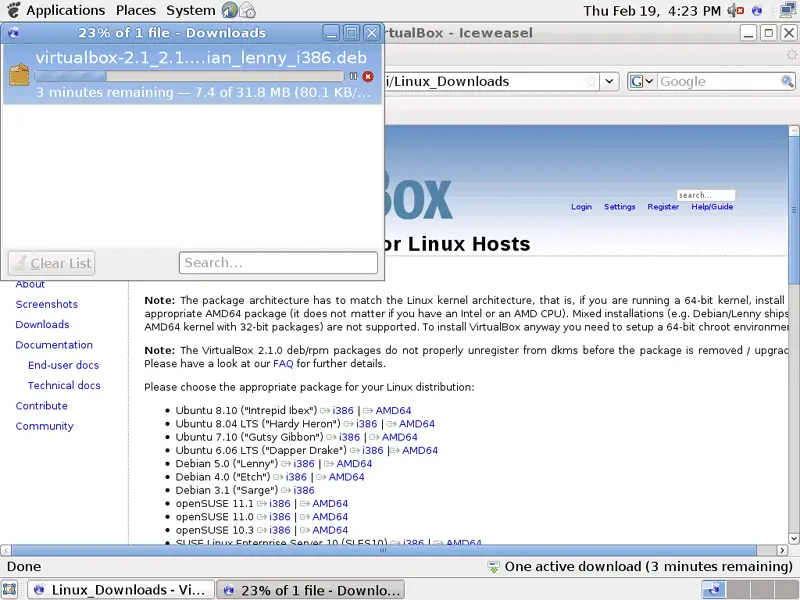Screen dimensions: 800x600
Task: Open the volume control tray icon
Action: [x=736, y=10]
